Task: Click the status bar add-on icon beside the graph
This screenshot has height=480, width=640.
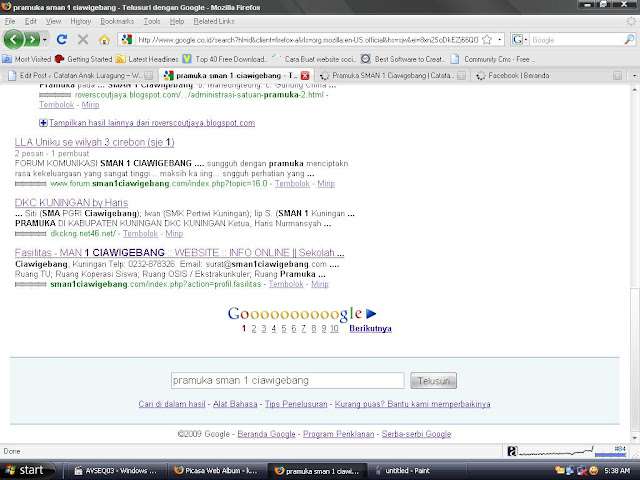Action: tap(512, 451)
